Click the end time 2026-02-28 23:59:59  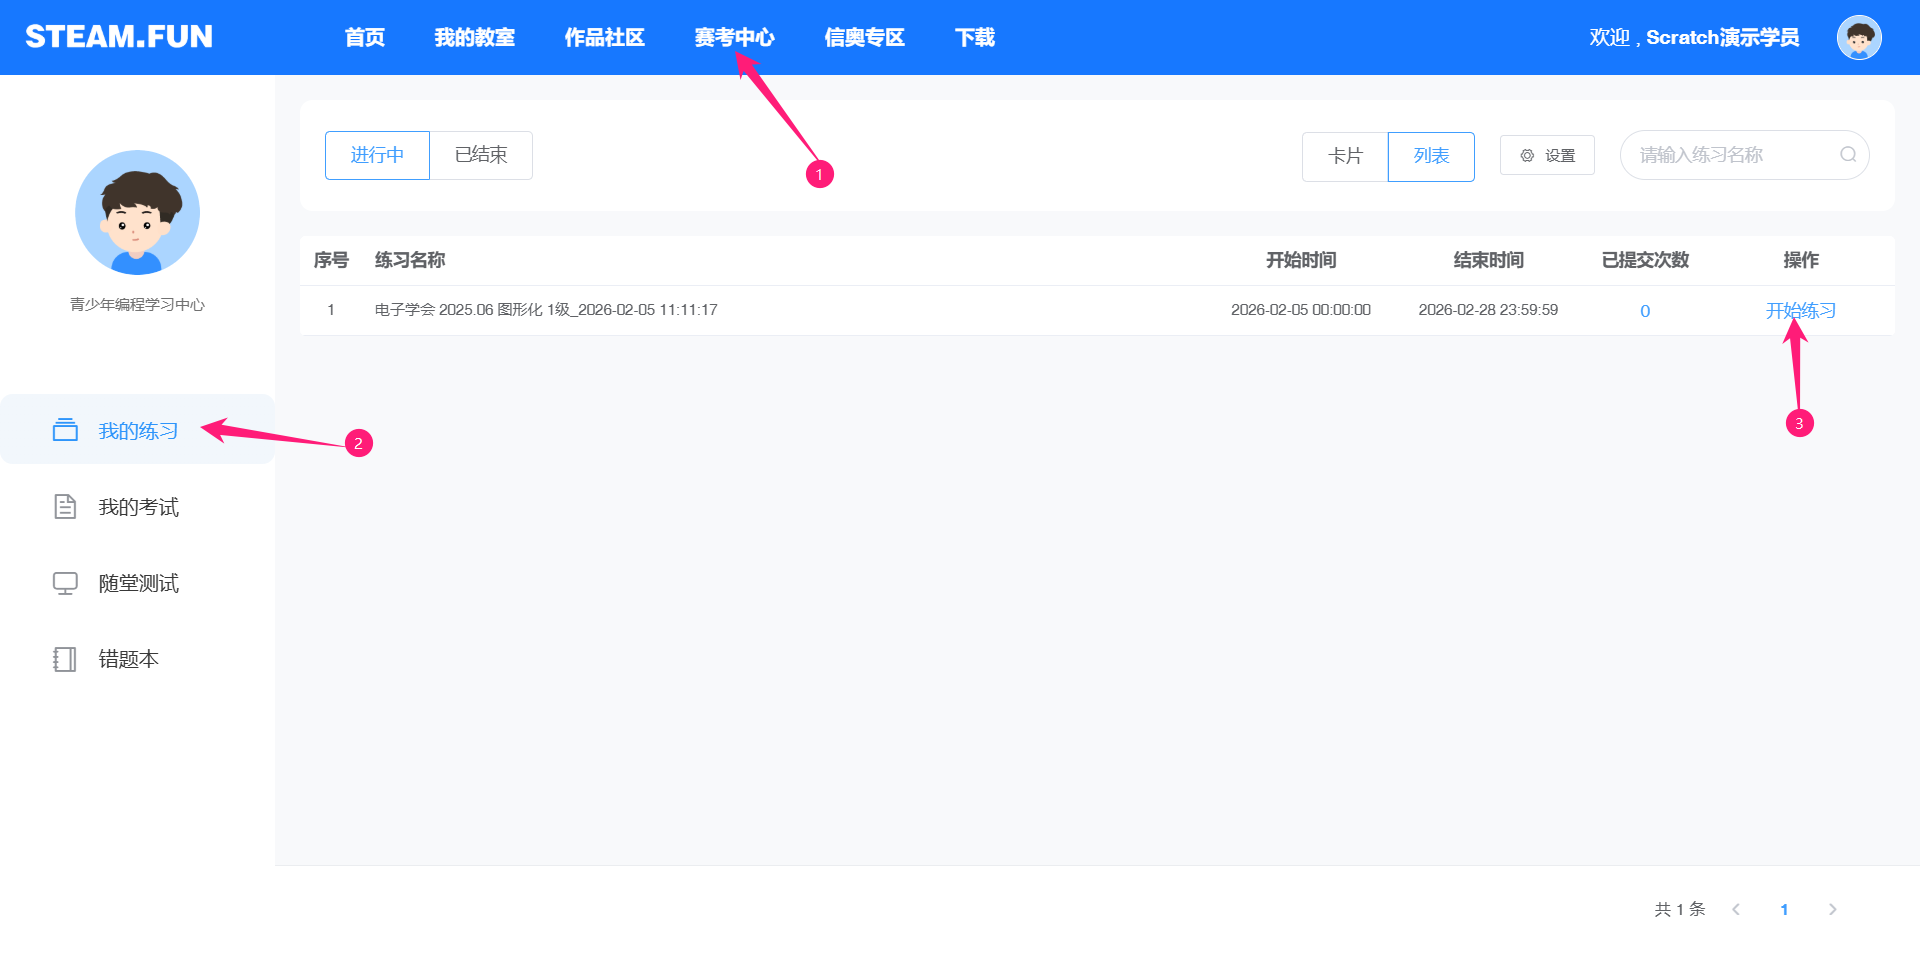pyautogui.click(x=1488, y=310)
